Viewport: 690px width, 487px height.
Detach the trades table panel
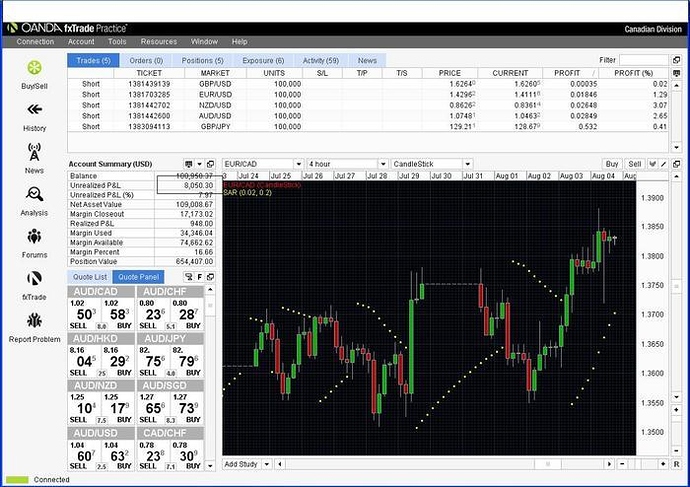[676, 60]
